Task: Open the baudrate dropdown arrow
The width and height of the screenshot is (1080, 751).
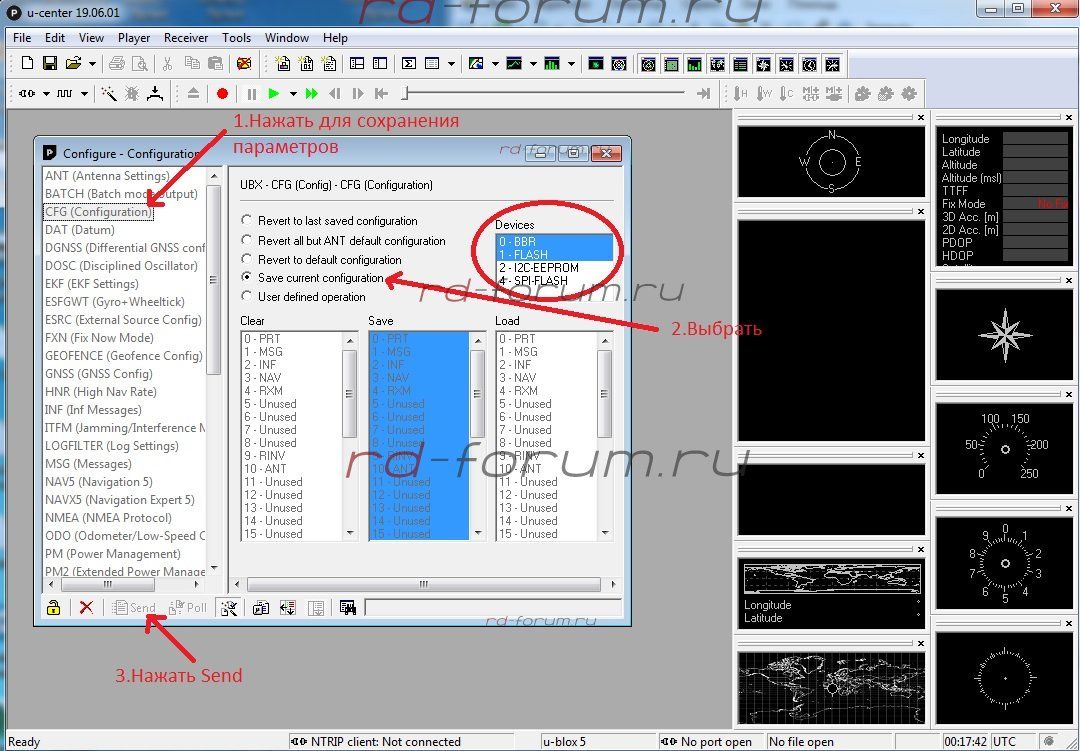Action: [x=85, y=94]
